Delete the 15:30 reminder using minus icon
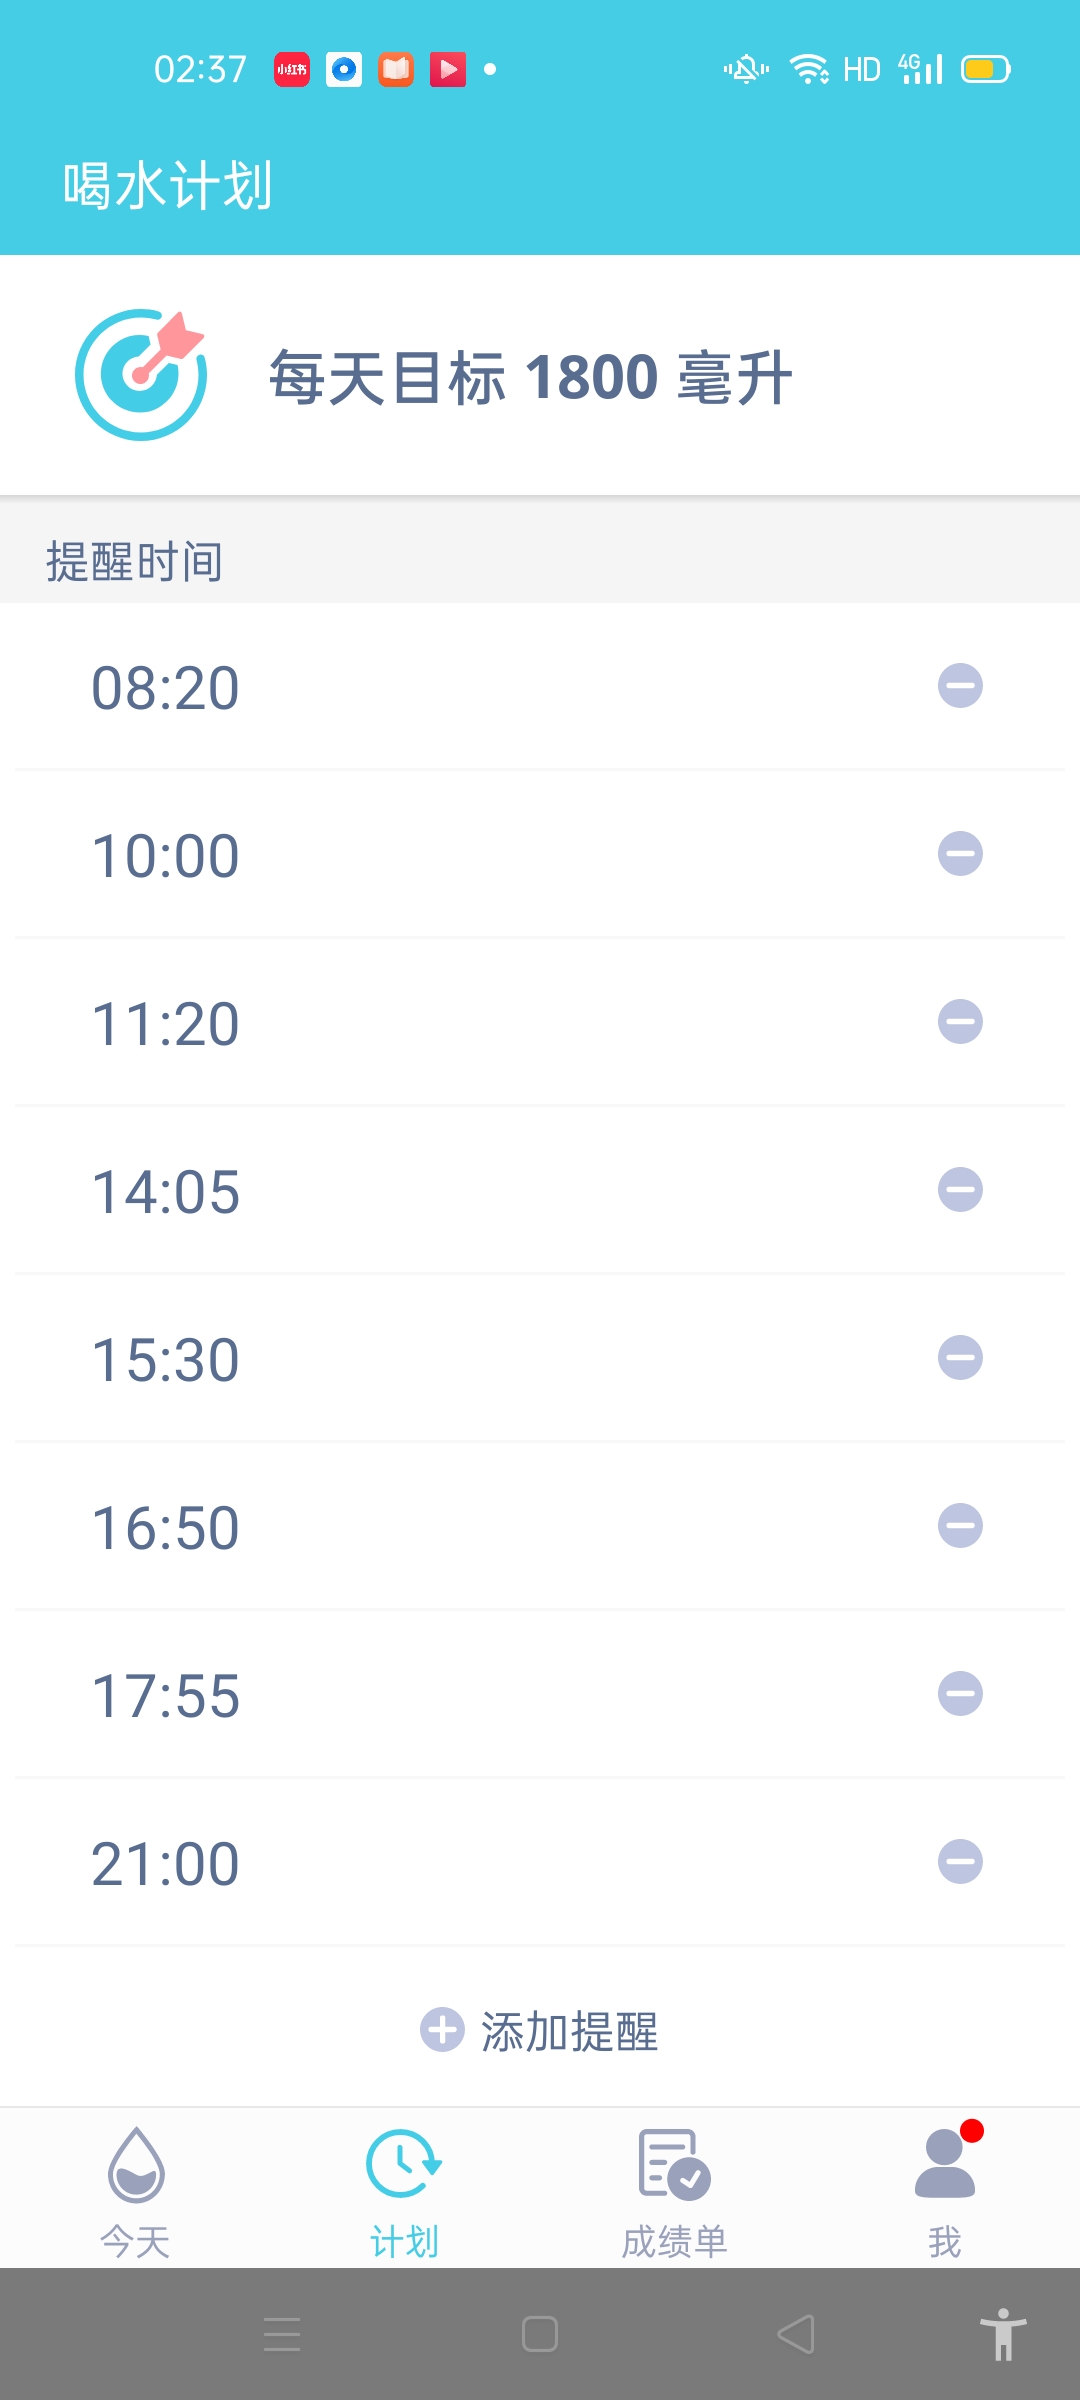Image resolution: width=1080 pixels, height=2400 pixels. pyautogui.click(x=960, y=1358)
